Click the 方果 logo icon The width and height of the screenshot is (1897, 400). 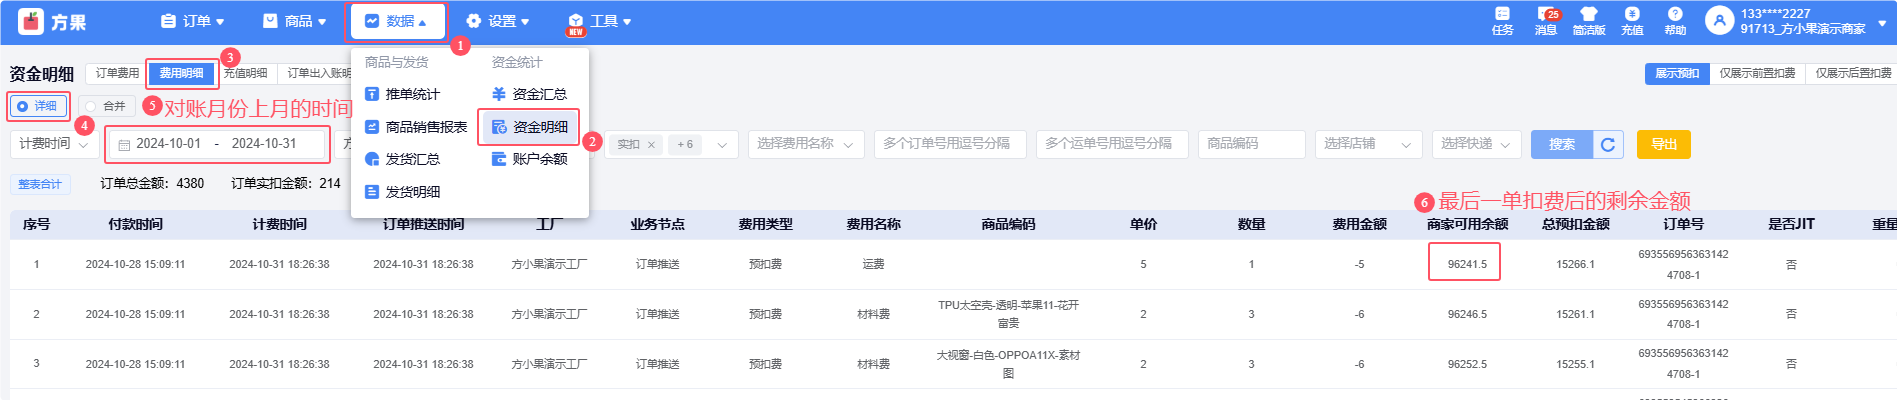click(31, 21)
